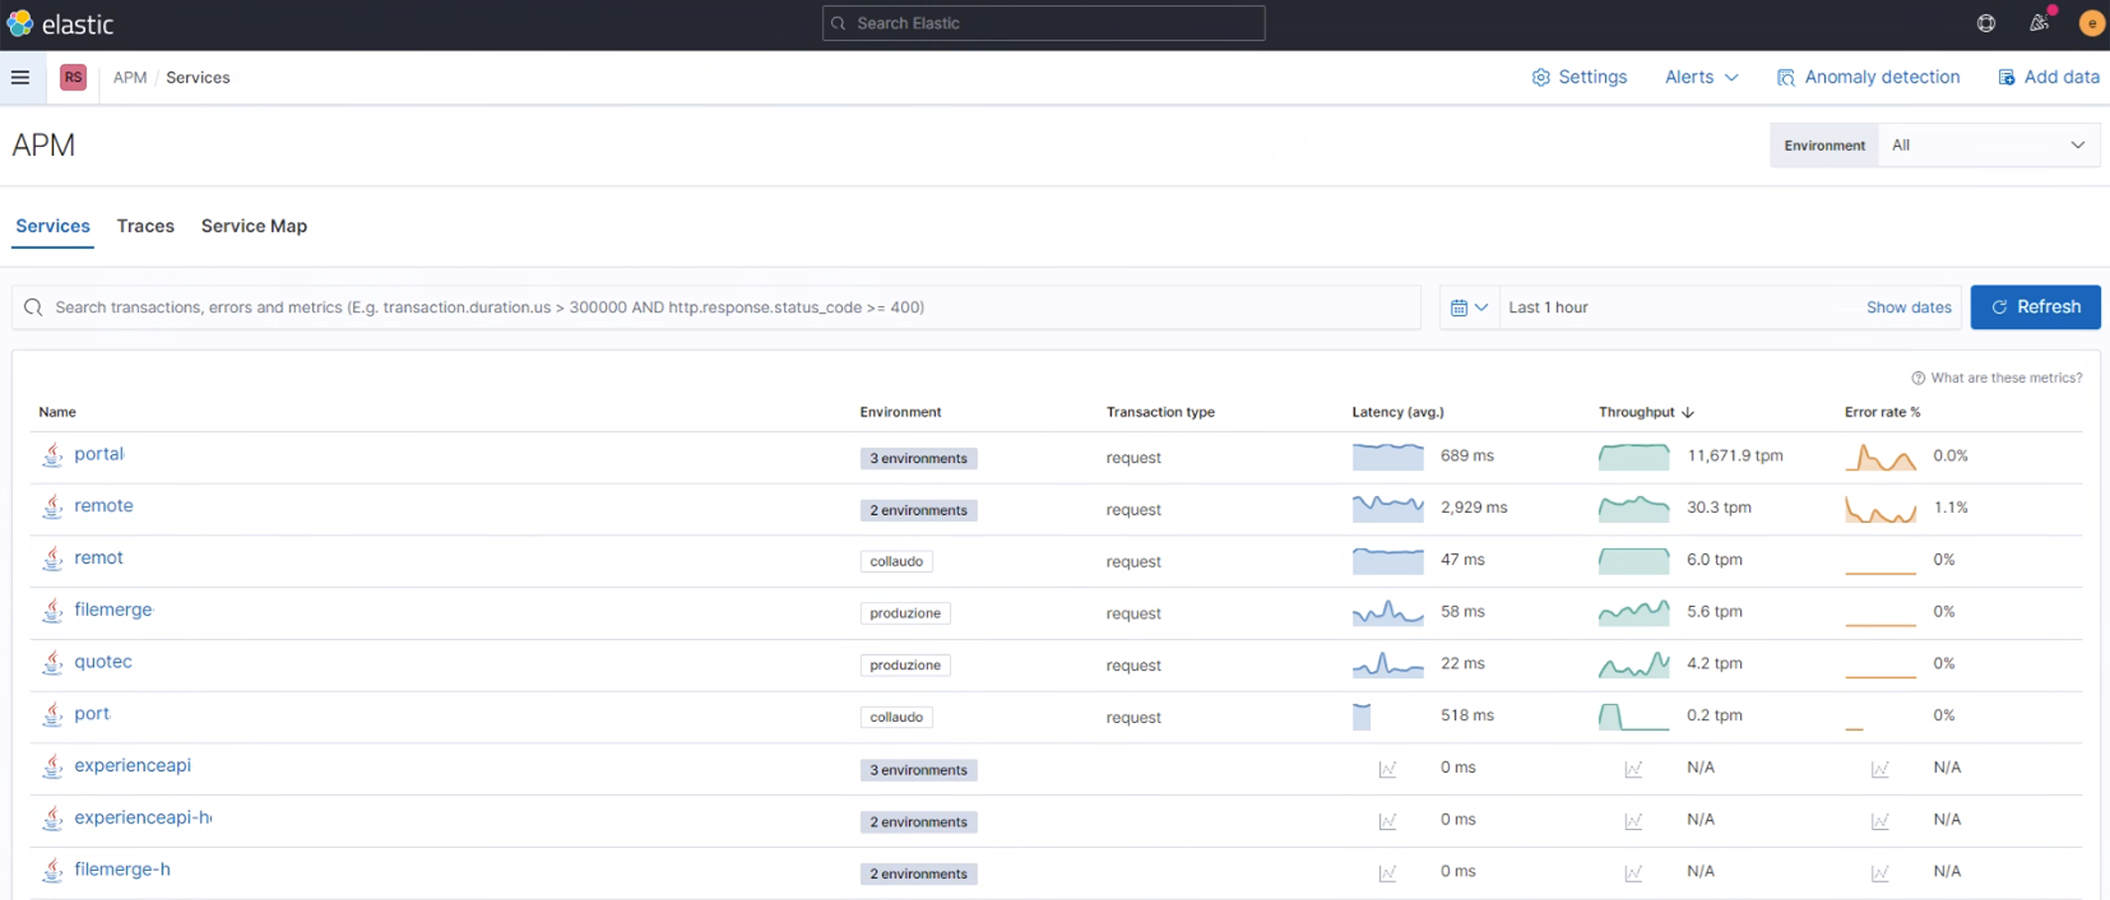Open the filemerge-h service

point(122,870)
